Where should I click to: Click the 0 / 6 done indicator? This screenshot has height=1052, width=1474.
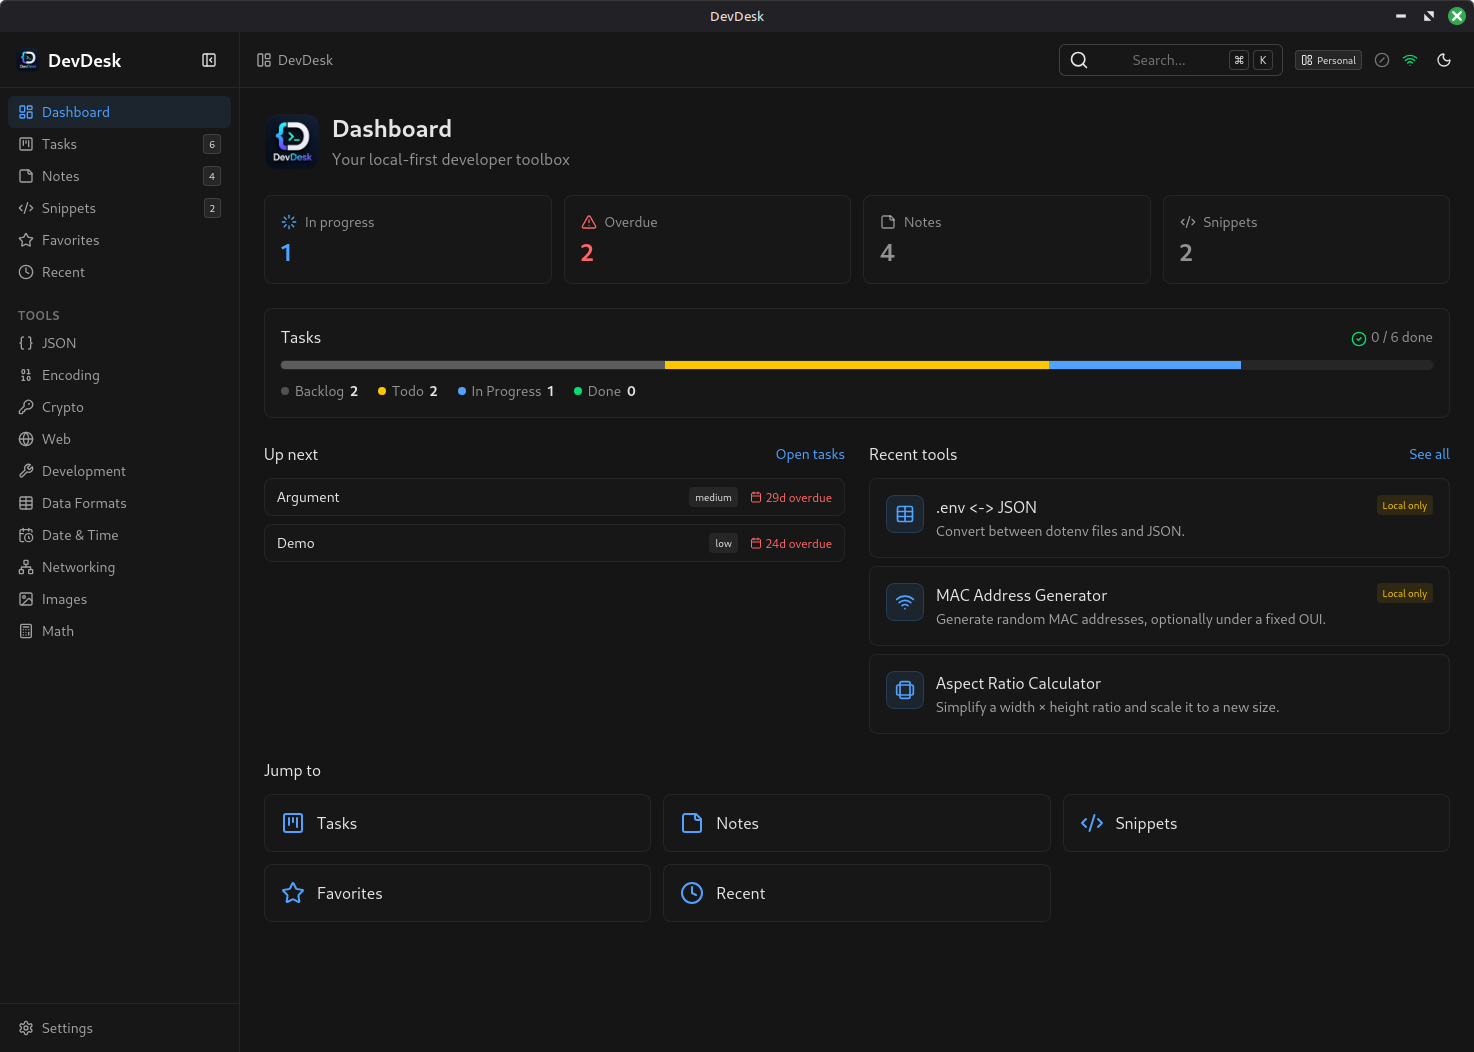point(1392,338)
